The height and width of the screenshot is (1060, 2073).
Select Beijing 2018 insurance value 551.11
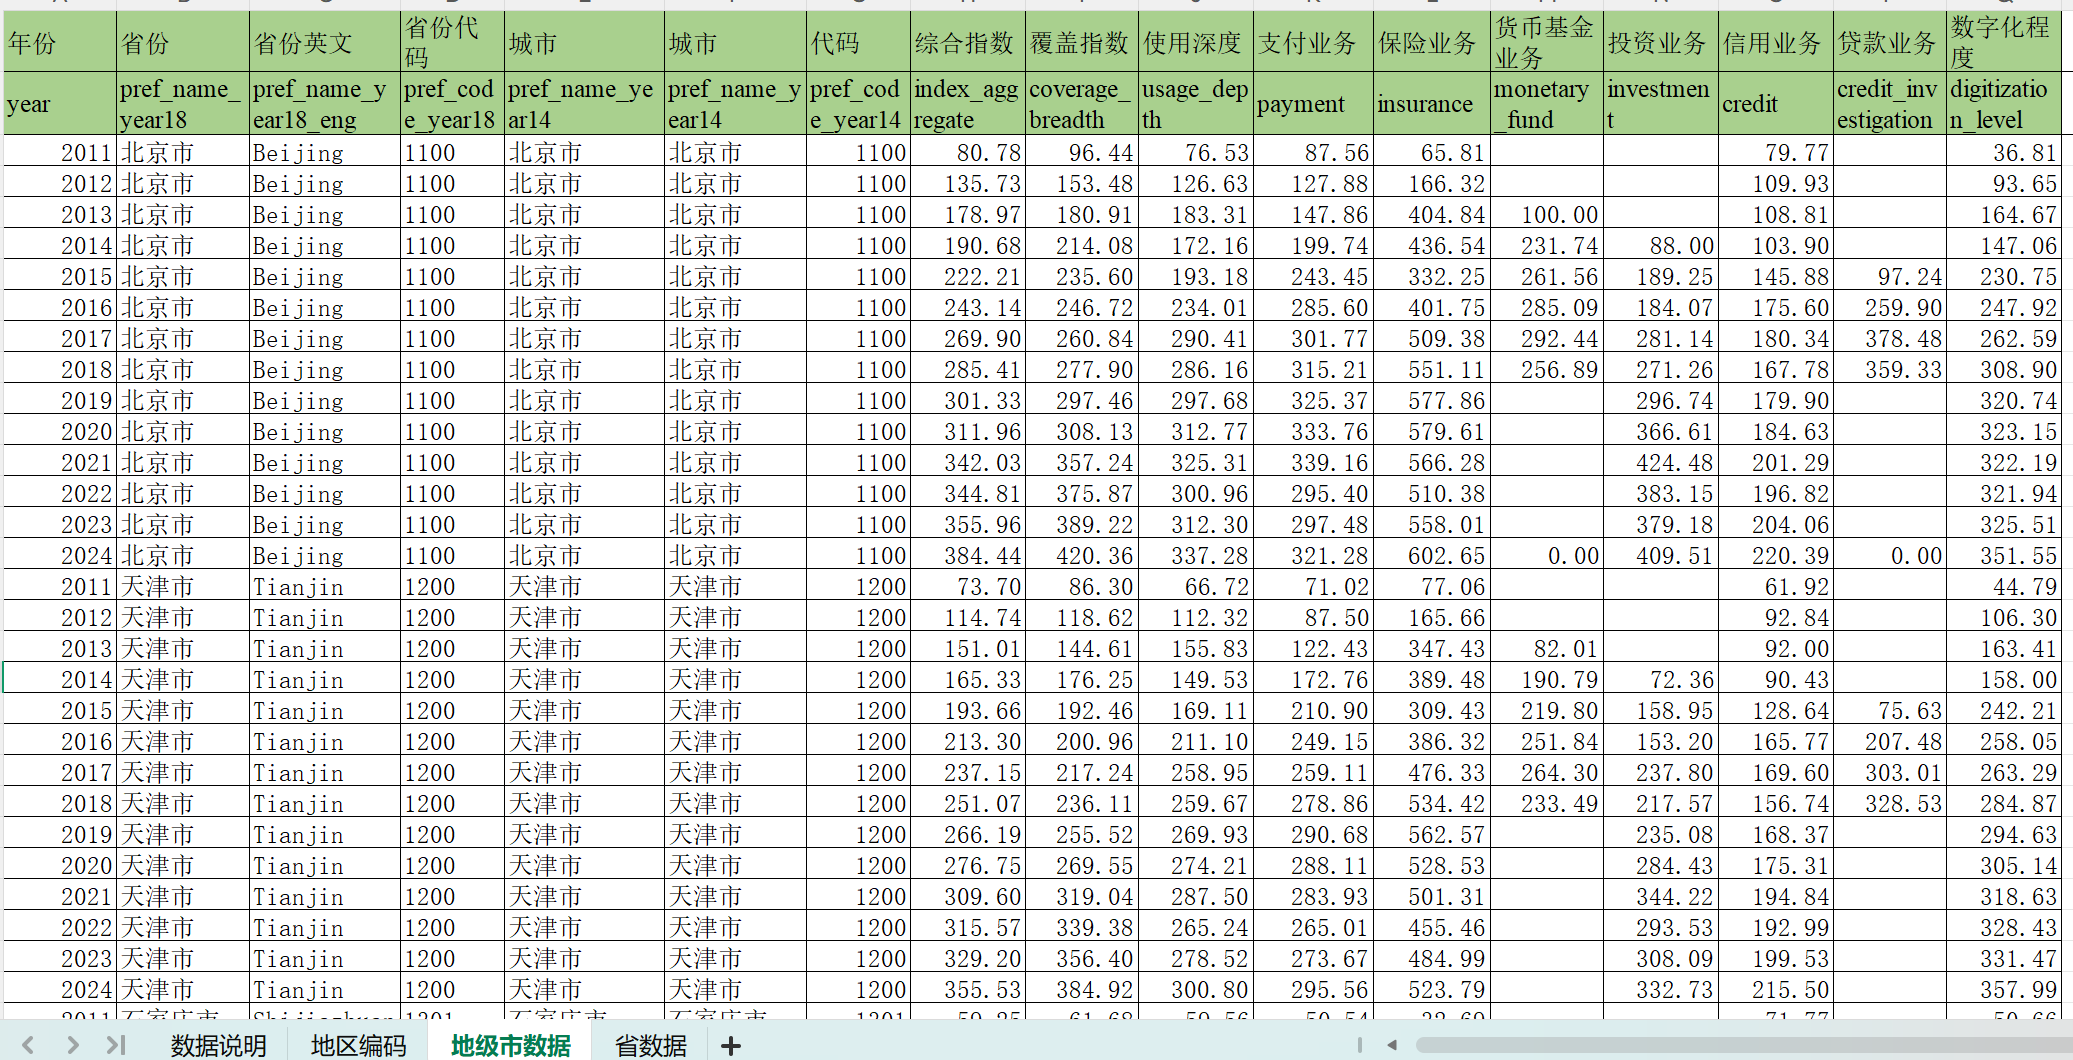click(x=1432, y=370)
